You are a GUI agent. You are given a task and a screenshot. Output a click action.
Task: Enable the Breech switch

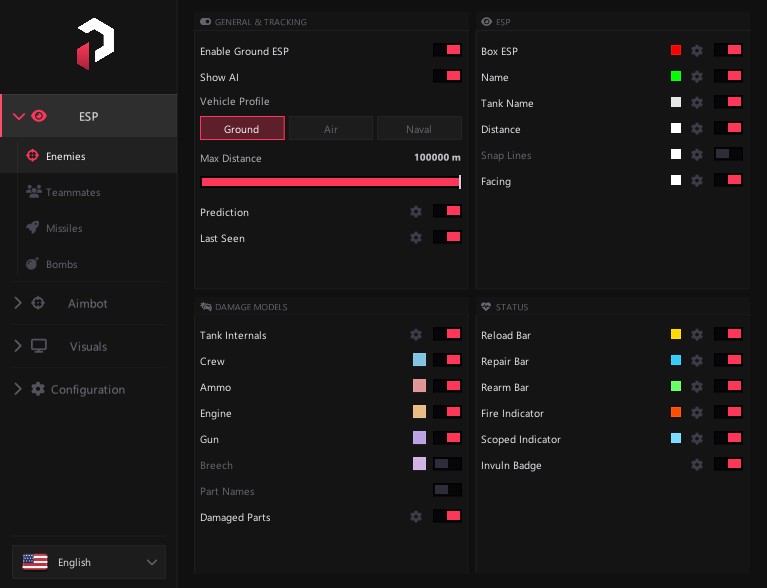coord(447,464)
